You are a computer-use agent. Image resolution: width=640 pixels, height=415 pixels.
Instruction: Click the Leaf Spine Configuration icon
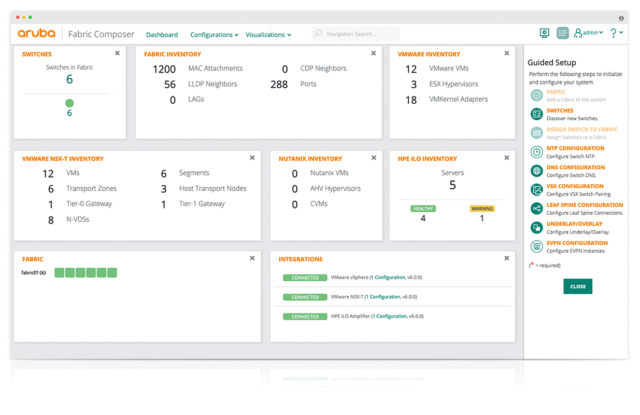point(537,209)
